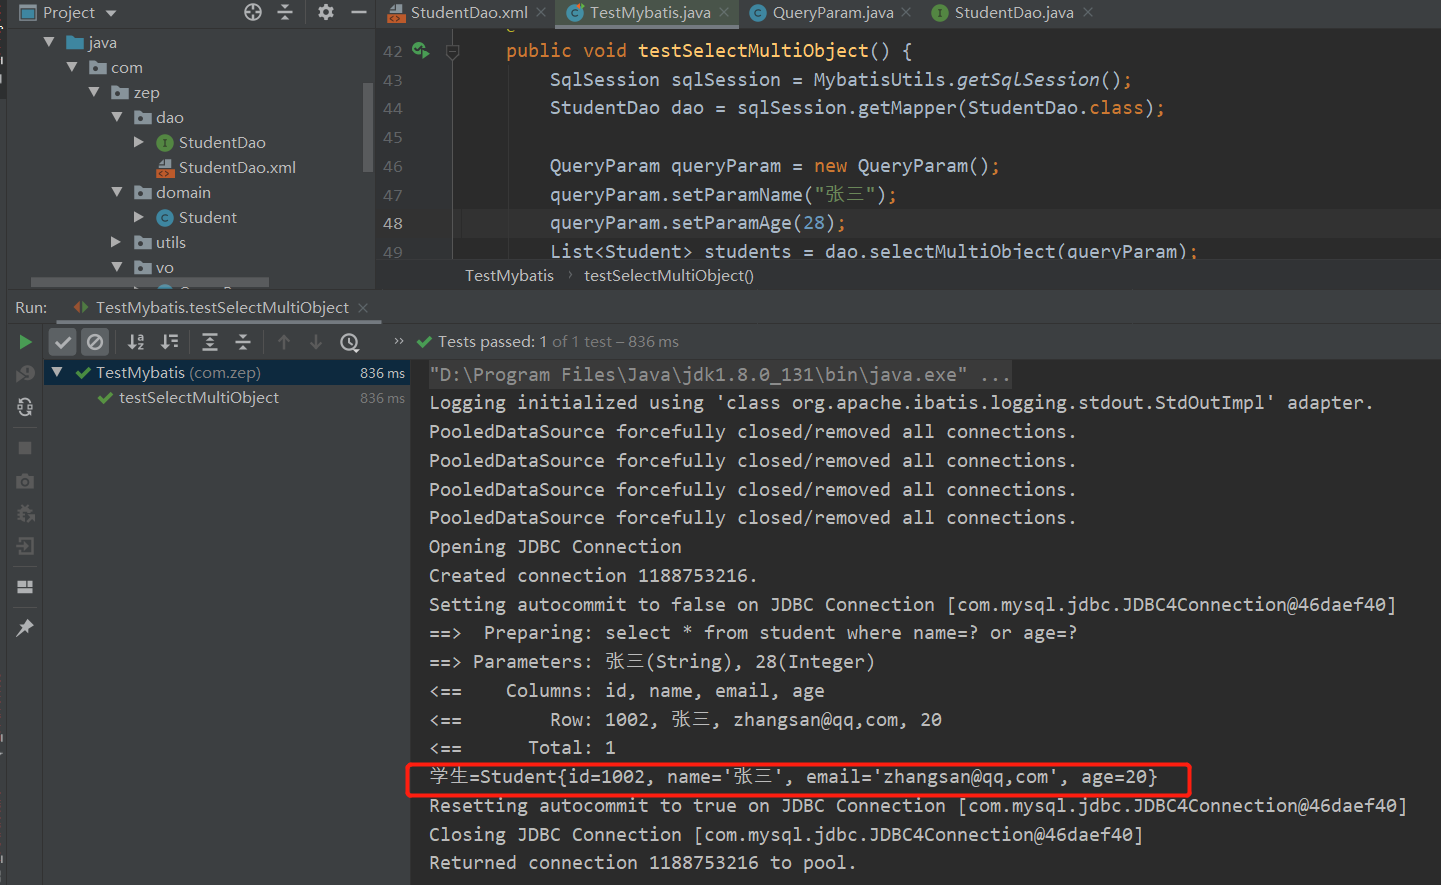
Task: Click Select Opened File target icon
Action: point(253,12)
